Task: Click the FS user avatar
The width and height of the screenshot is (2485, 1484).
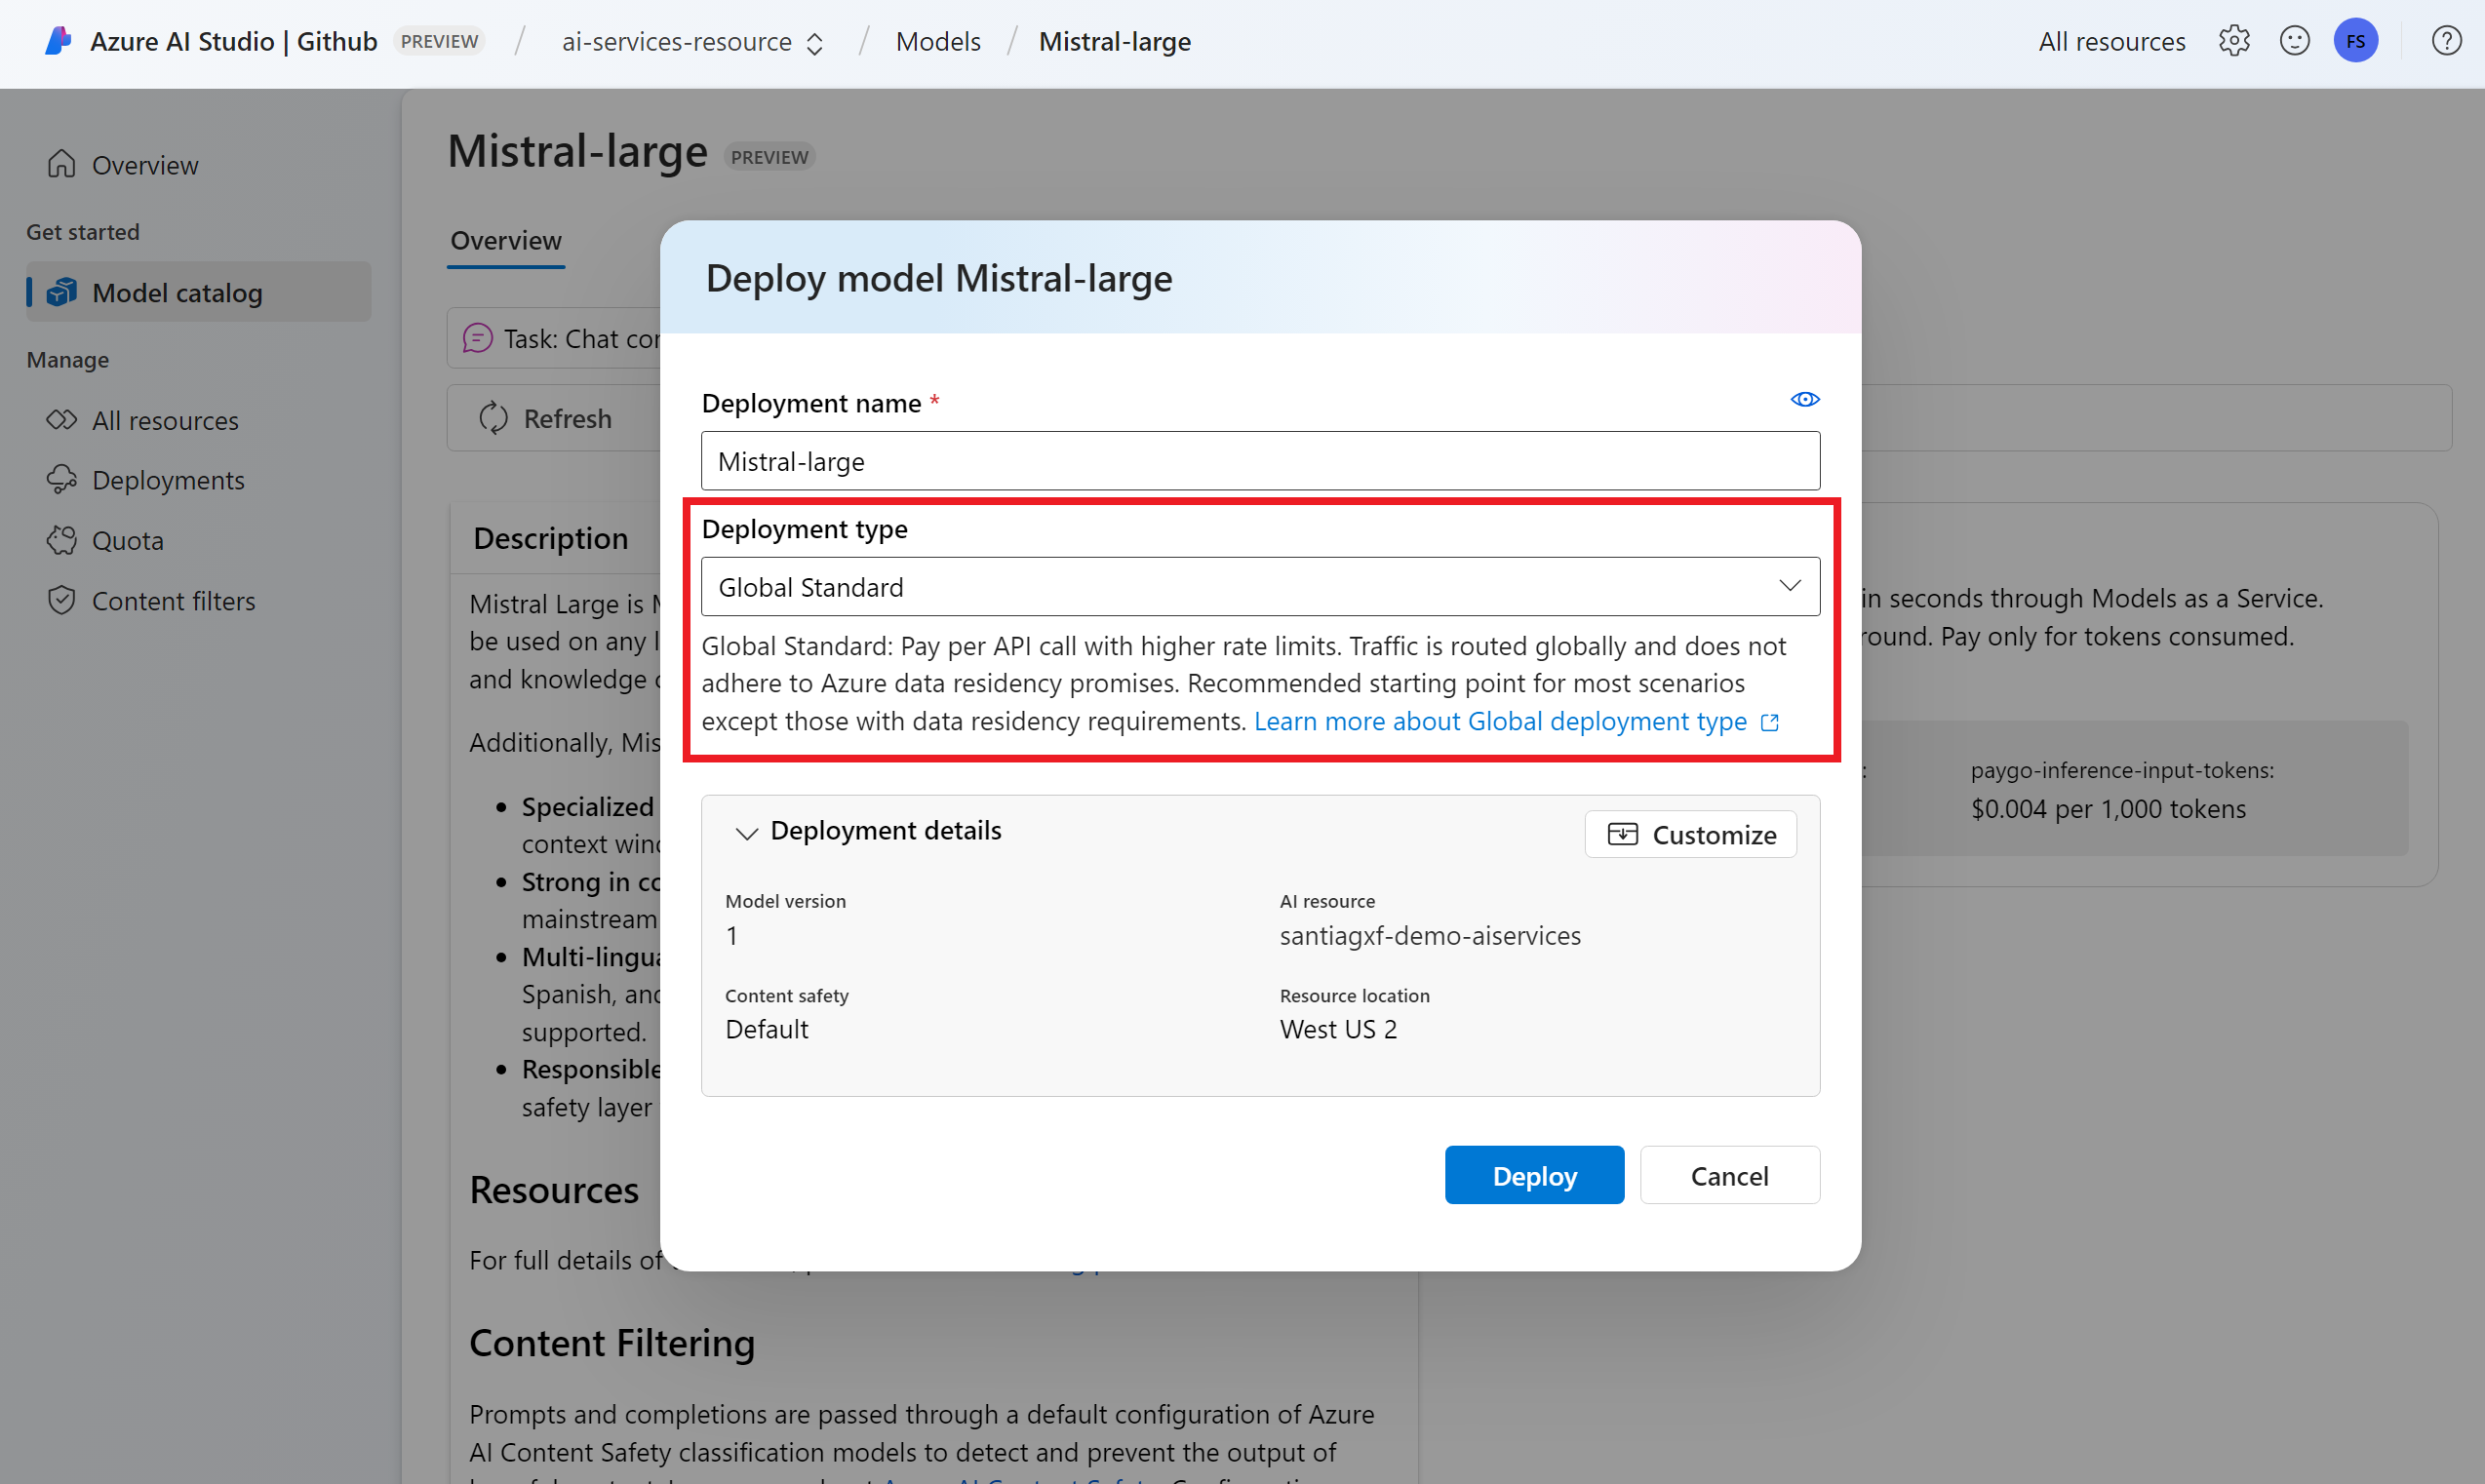Action: tap(2355, 41)
